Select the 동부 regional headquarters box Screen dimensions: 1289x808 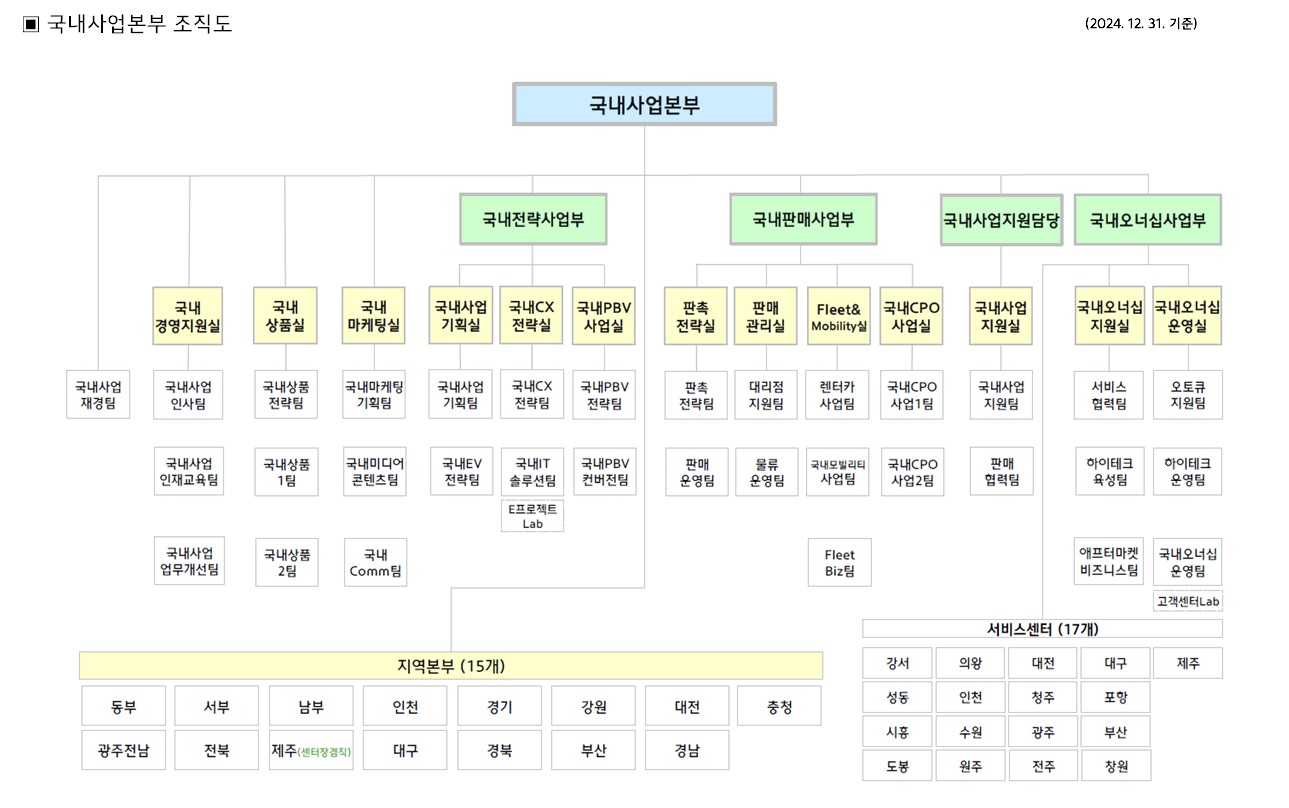[x=123, y=706]
